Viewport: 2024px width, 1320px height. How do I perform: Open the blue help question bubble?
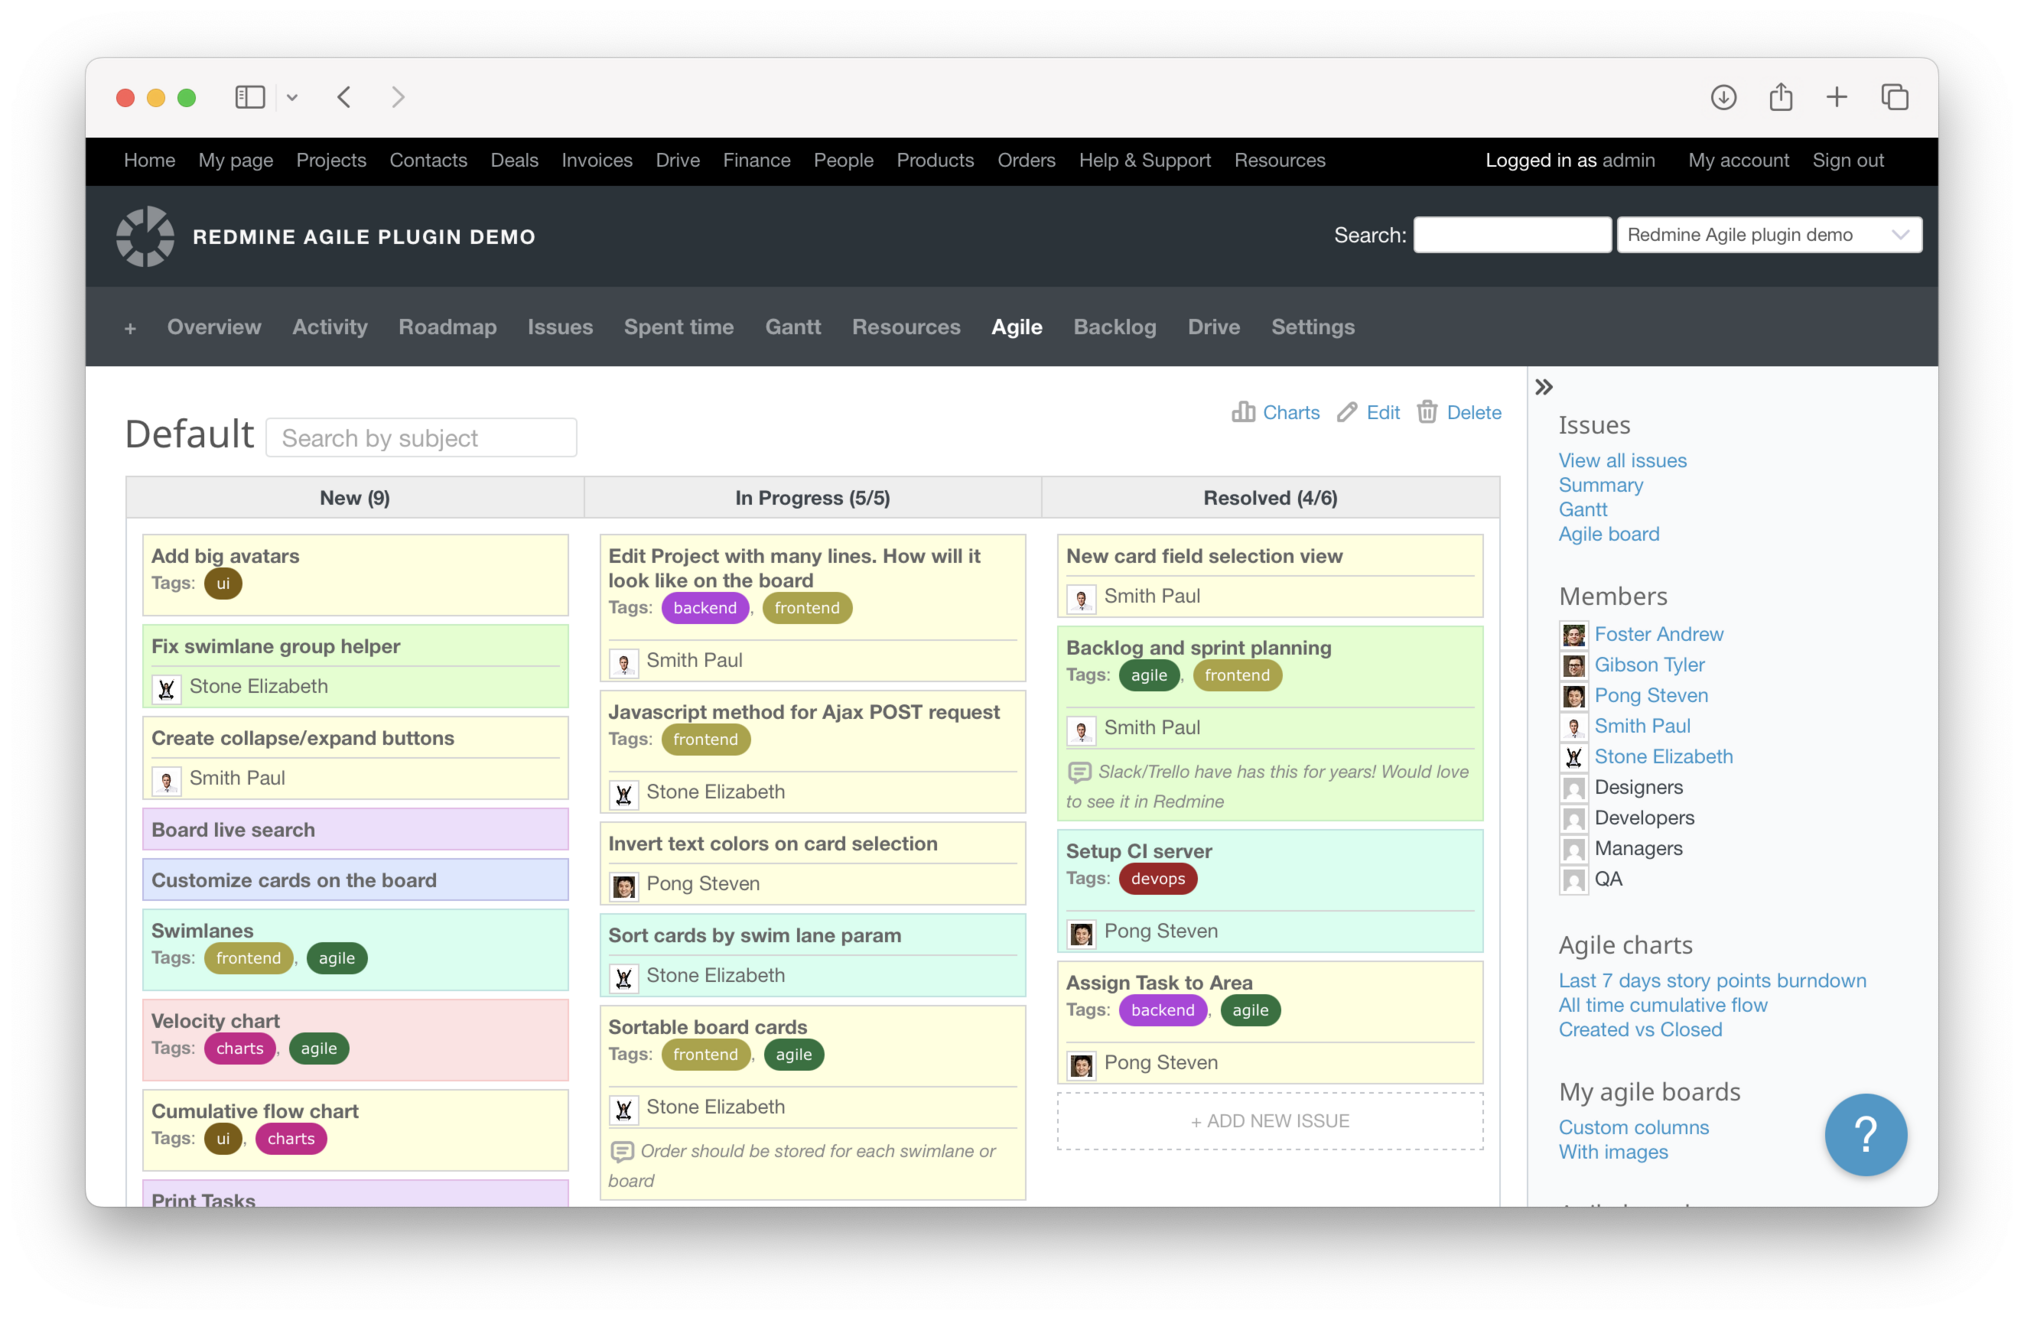coord(1865,1134)
